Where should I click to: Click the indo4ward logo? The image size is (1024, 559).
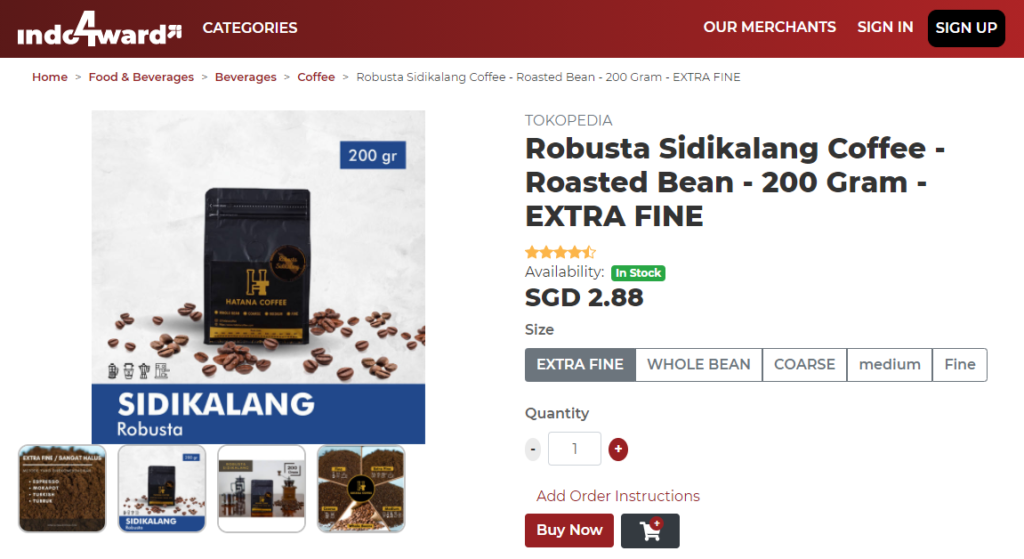point(99,29)
